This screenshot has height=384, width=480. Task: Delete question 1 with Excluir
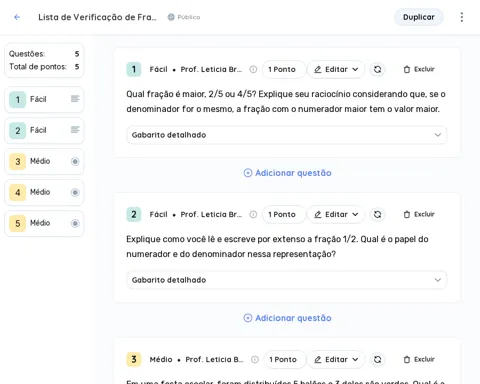pos(419,69)
